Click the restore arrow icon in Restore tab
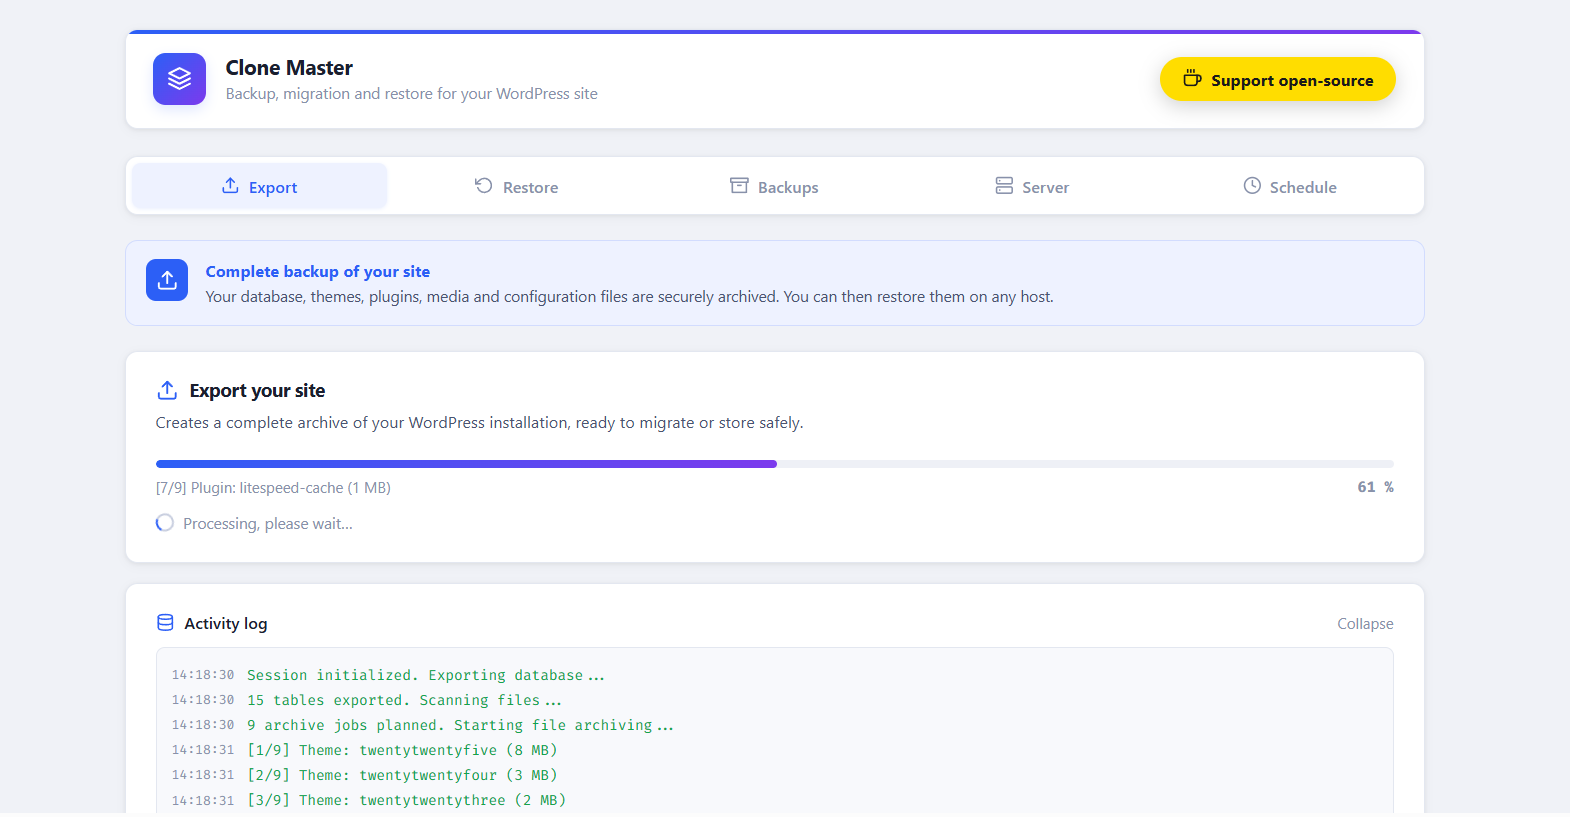This screenshot has width=1570, height=817. [484, 186]
